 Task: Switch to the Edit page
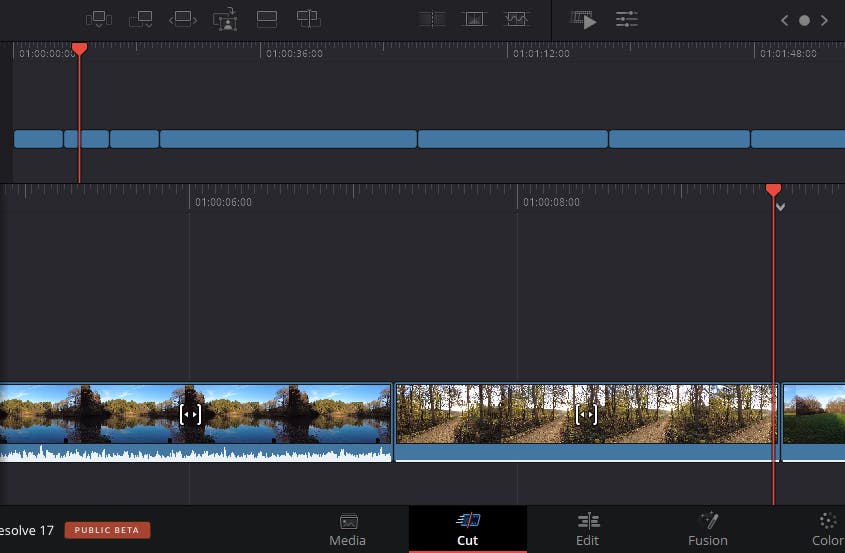tap(587, 530)
